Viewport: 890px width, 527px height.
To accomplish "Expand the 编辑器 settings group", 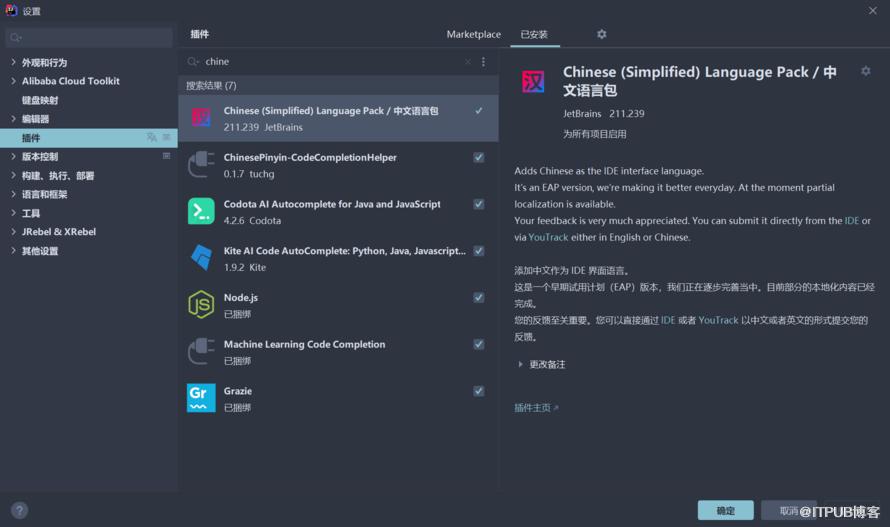I will pos(13,118).
